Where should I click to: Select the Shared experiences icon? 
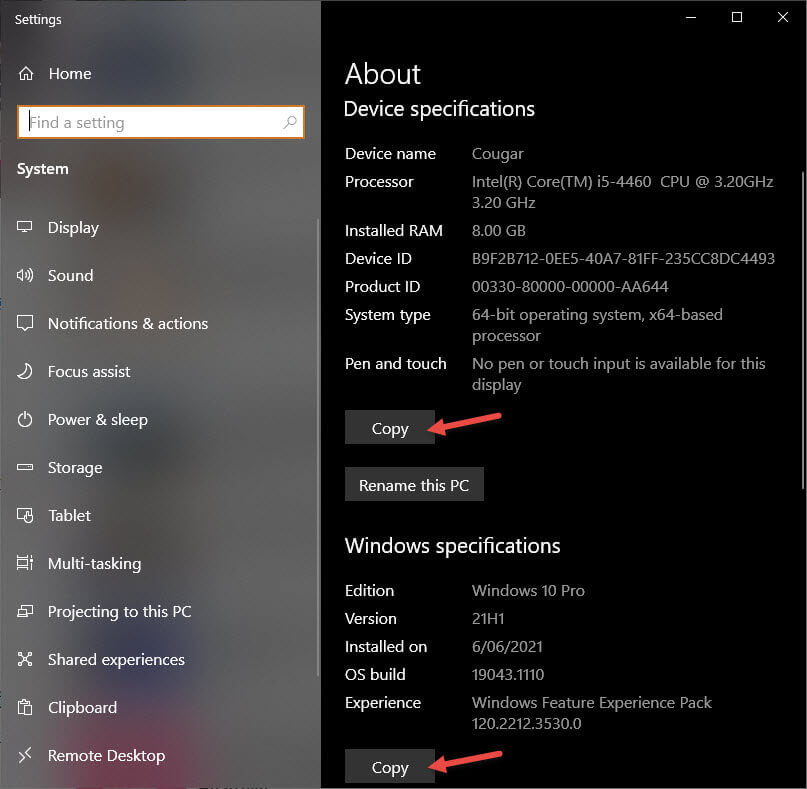point(24,659)
